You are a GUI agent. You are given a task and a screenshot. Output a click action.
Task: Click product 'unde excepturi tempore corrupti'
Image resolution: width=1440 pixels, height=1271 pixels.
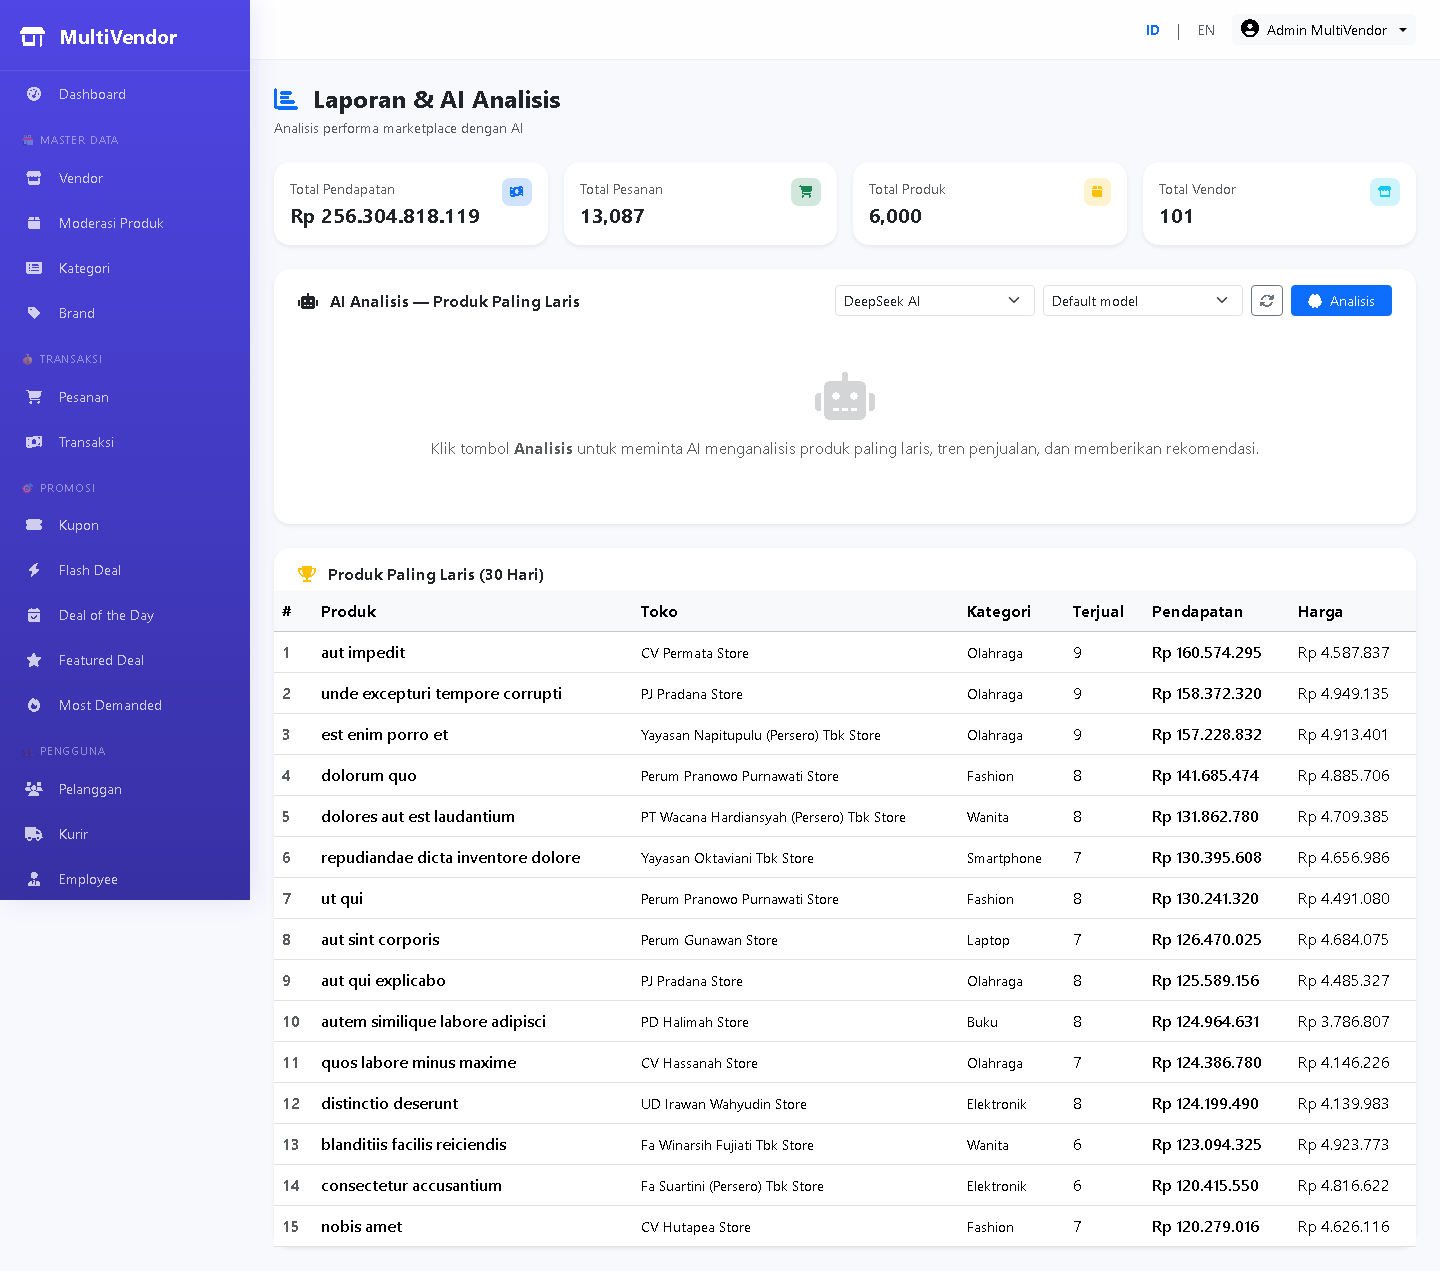coord(441,693)
